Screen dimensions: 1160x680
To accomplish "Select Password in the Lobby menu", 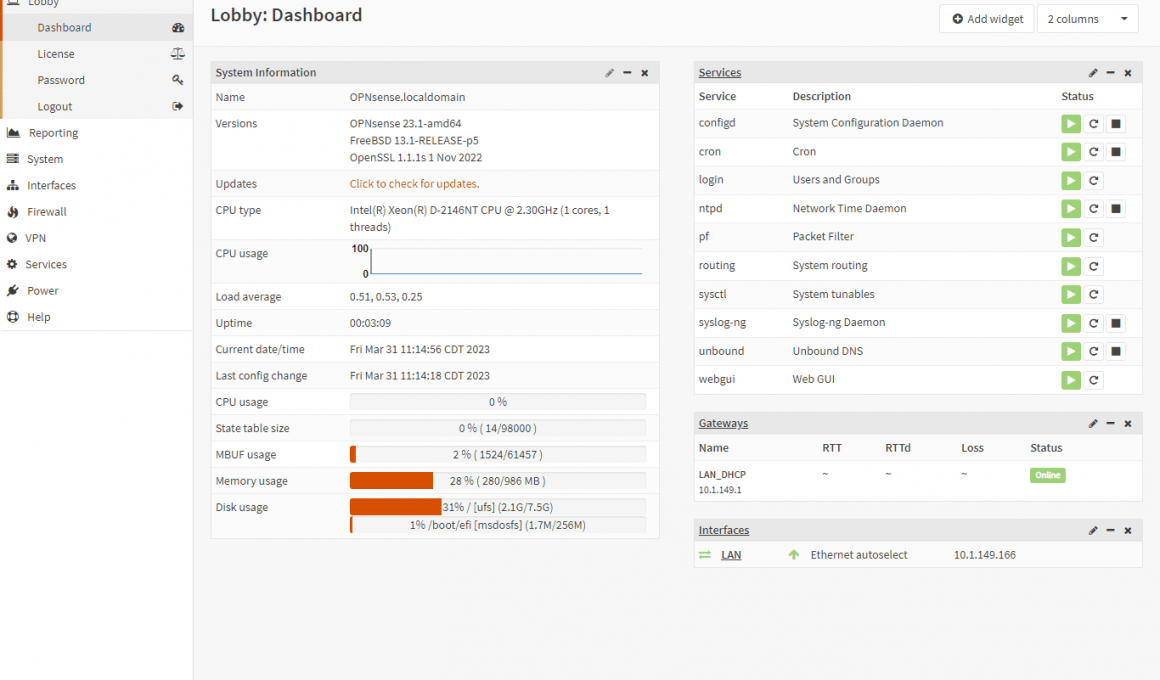I will (61, 80).
